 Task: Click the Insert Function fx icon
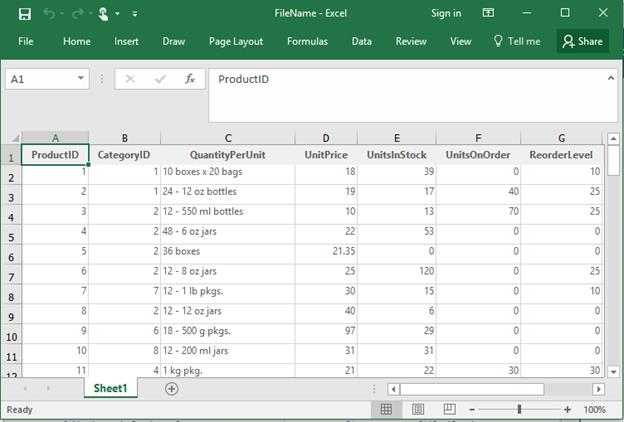(190, 79)
